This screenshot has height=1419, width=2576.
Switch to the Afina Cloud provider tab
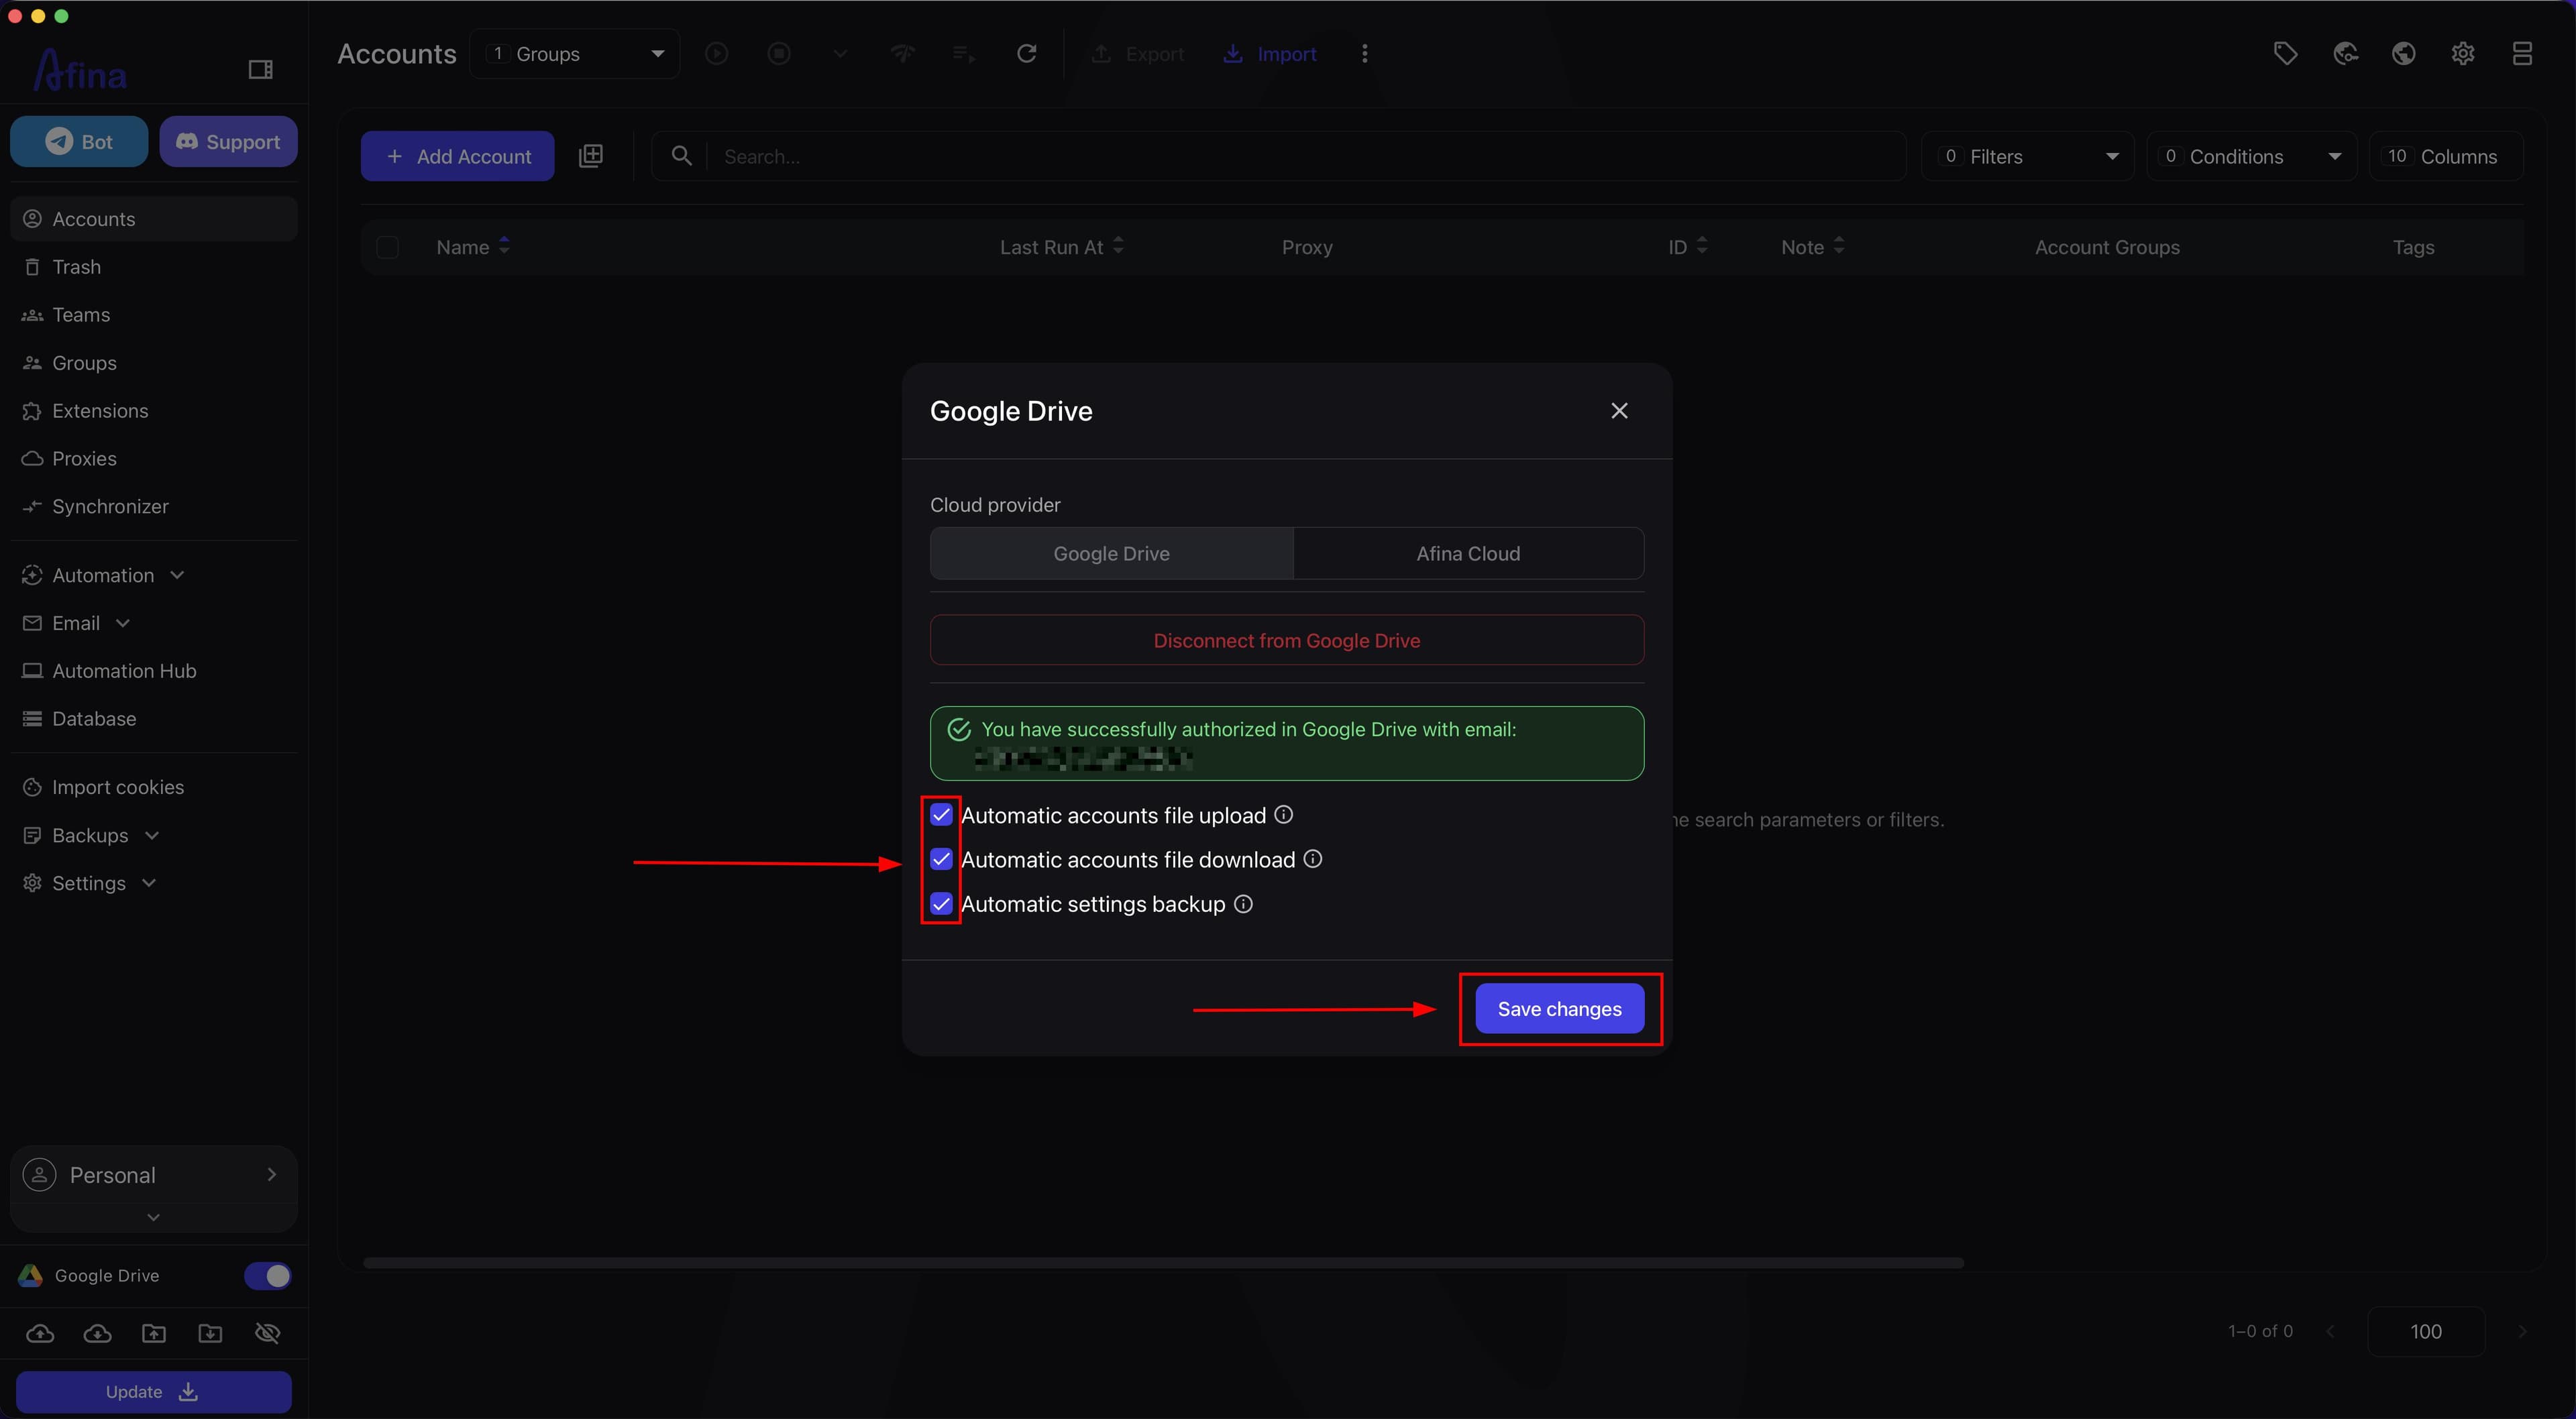1468,553
